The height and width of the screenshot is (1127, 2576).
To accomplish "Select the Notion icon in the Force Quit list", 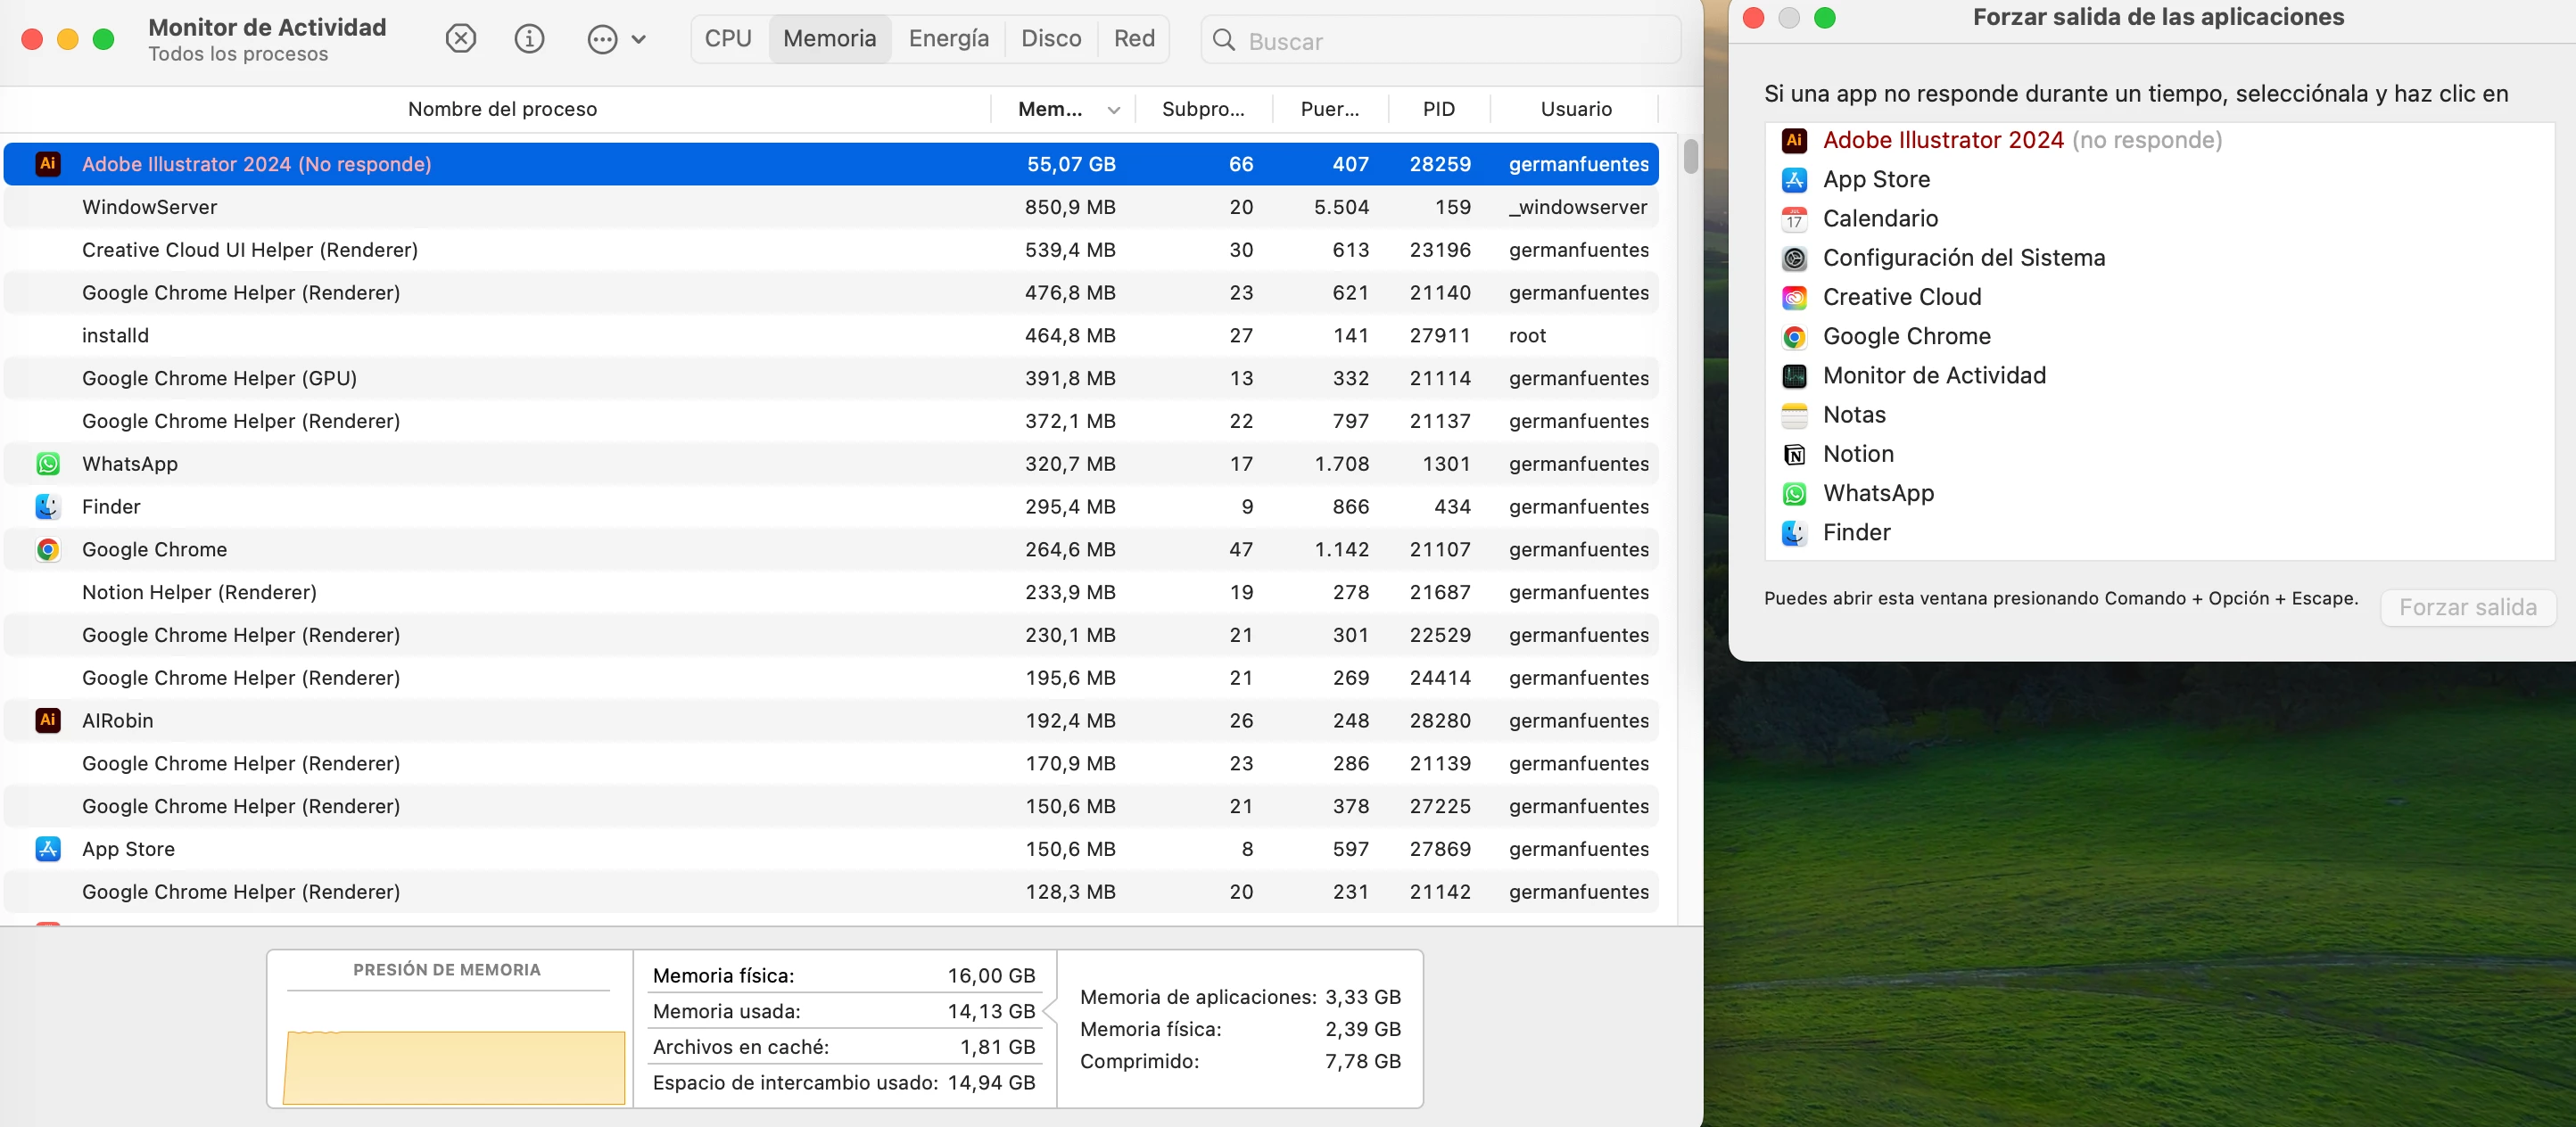I will pos(1794,454).
